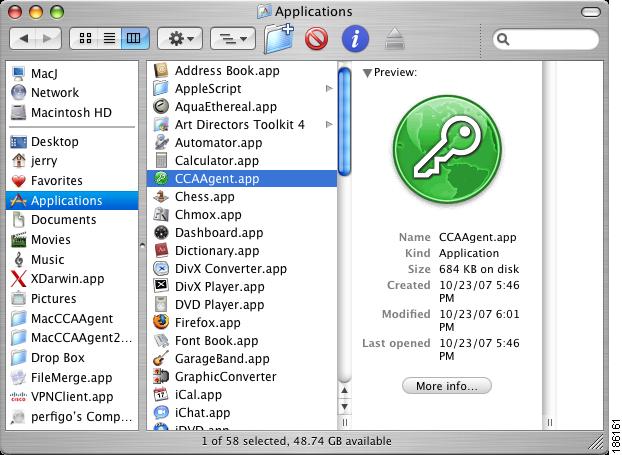The width and height of the screenshot is (622, 455).
Task: Select Chess.app
Action: pos(242,197)
